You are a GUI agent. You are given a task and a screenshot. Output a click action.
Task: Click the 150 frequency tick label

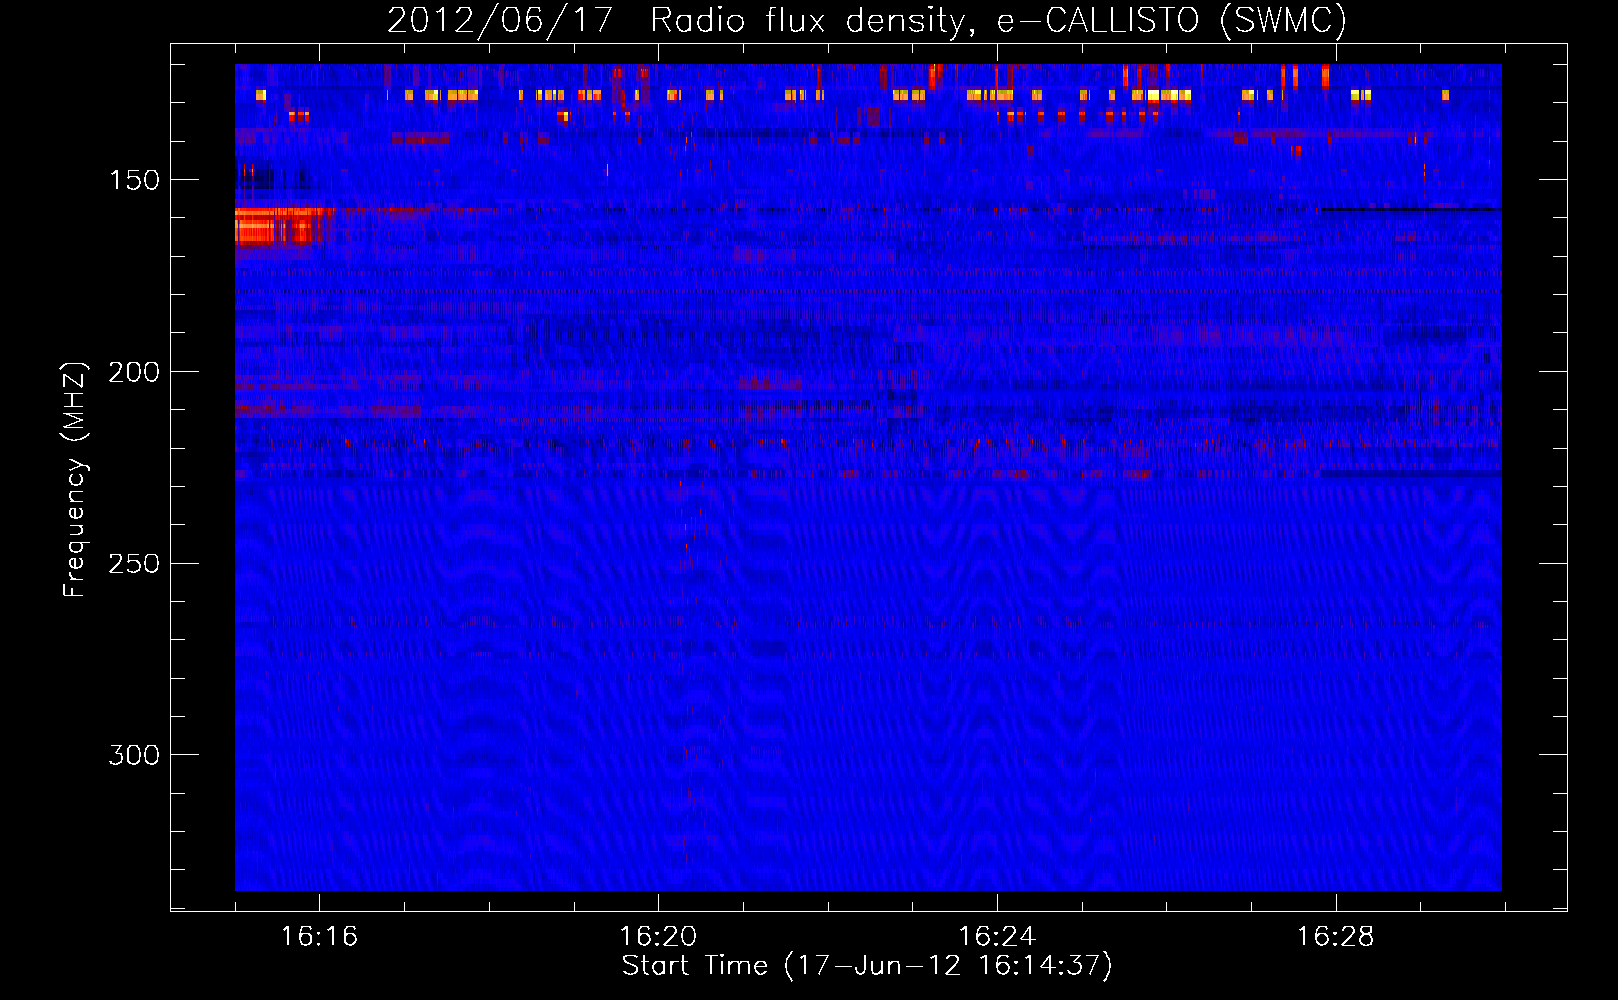[x=133, y=180]
